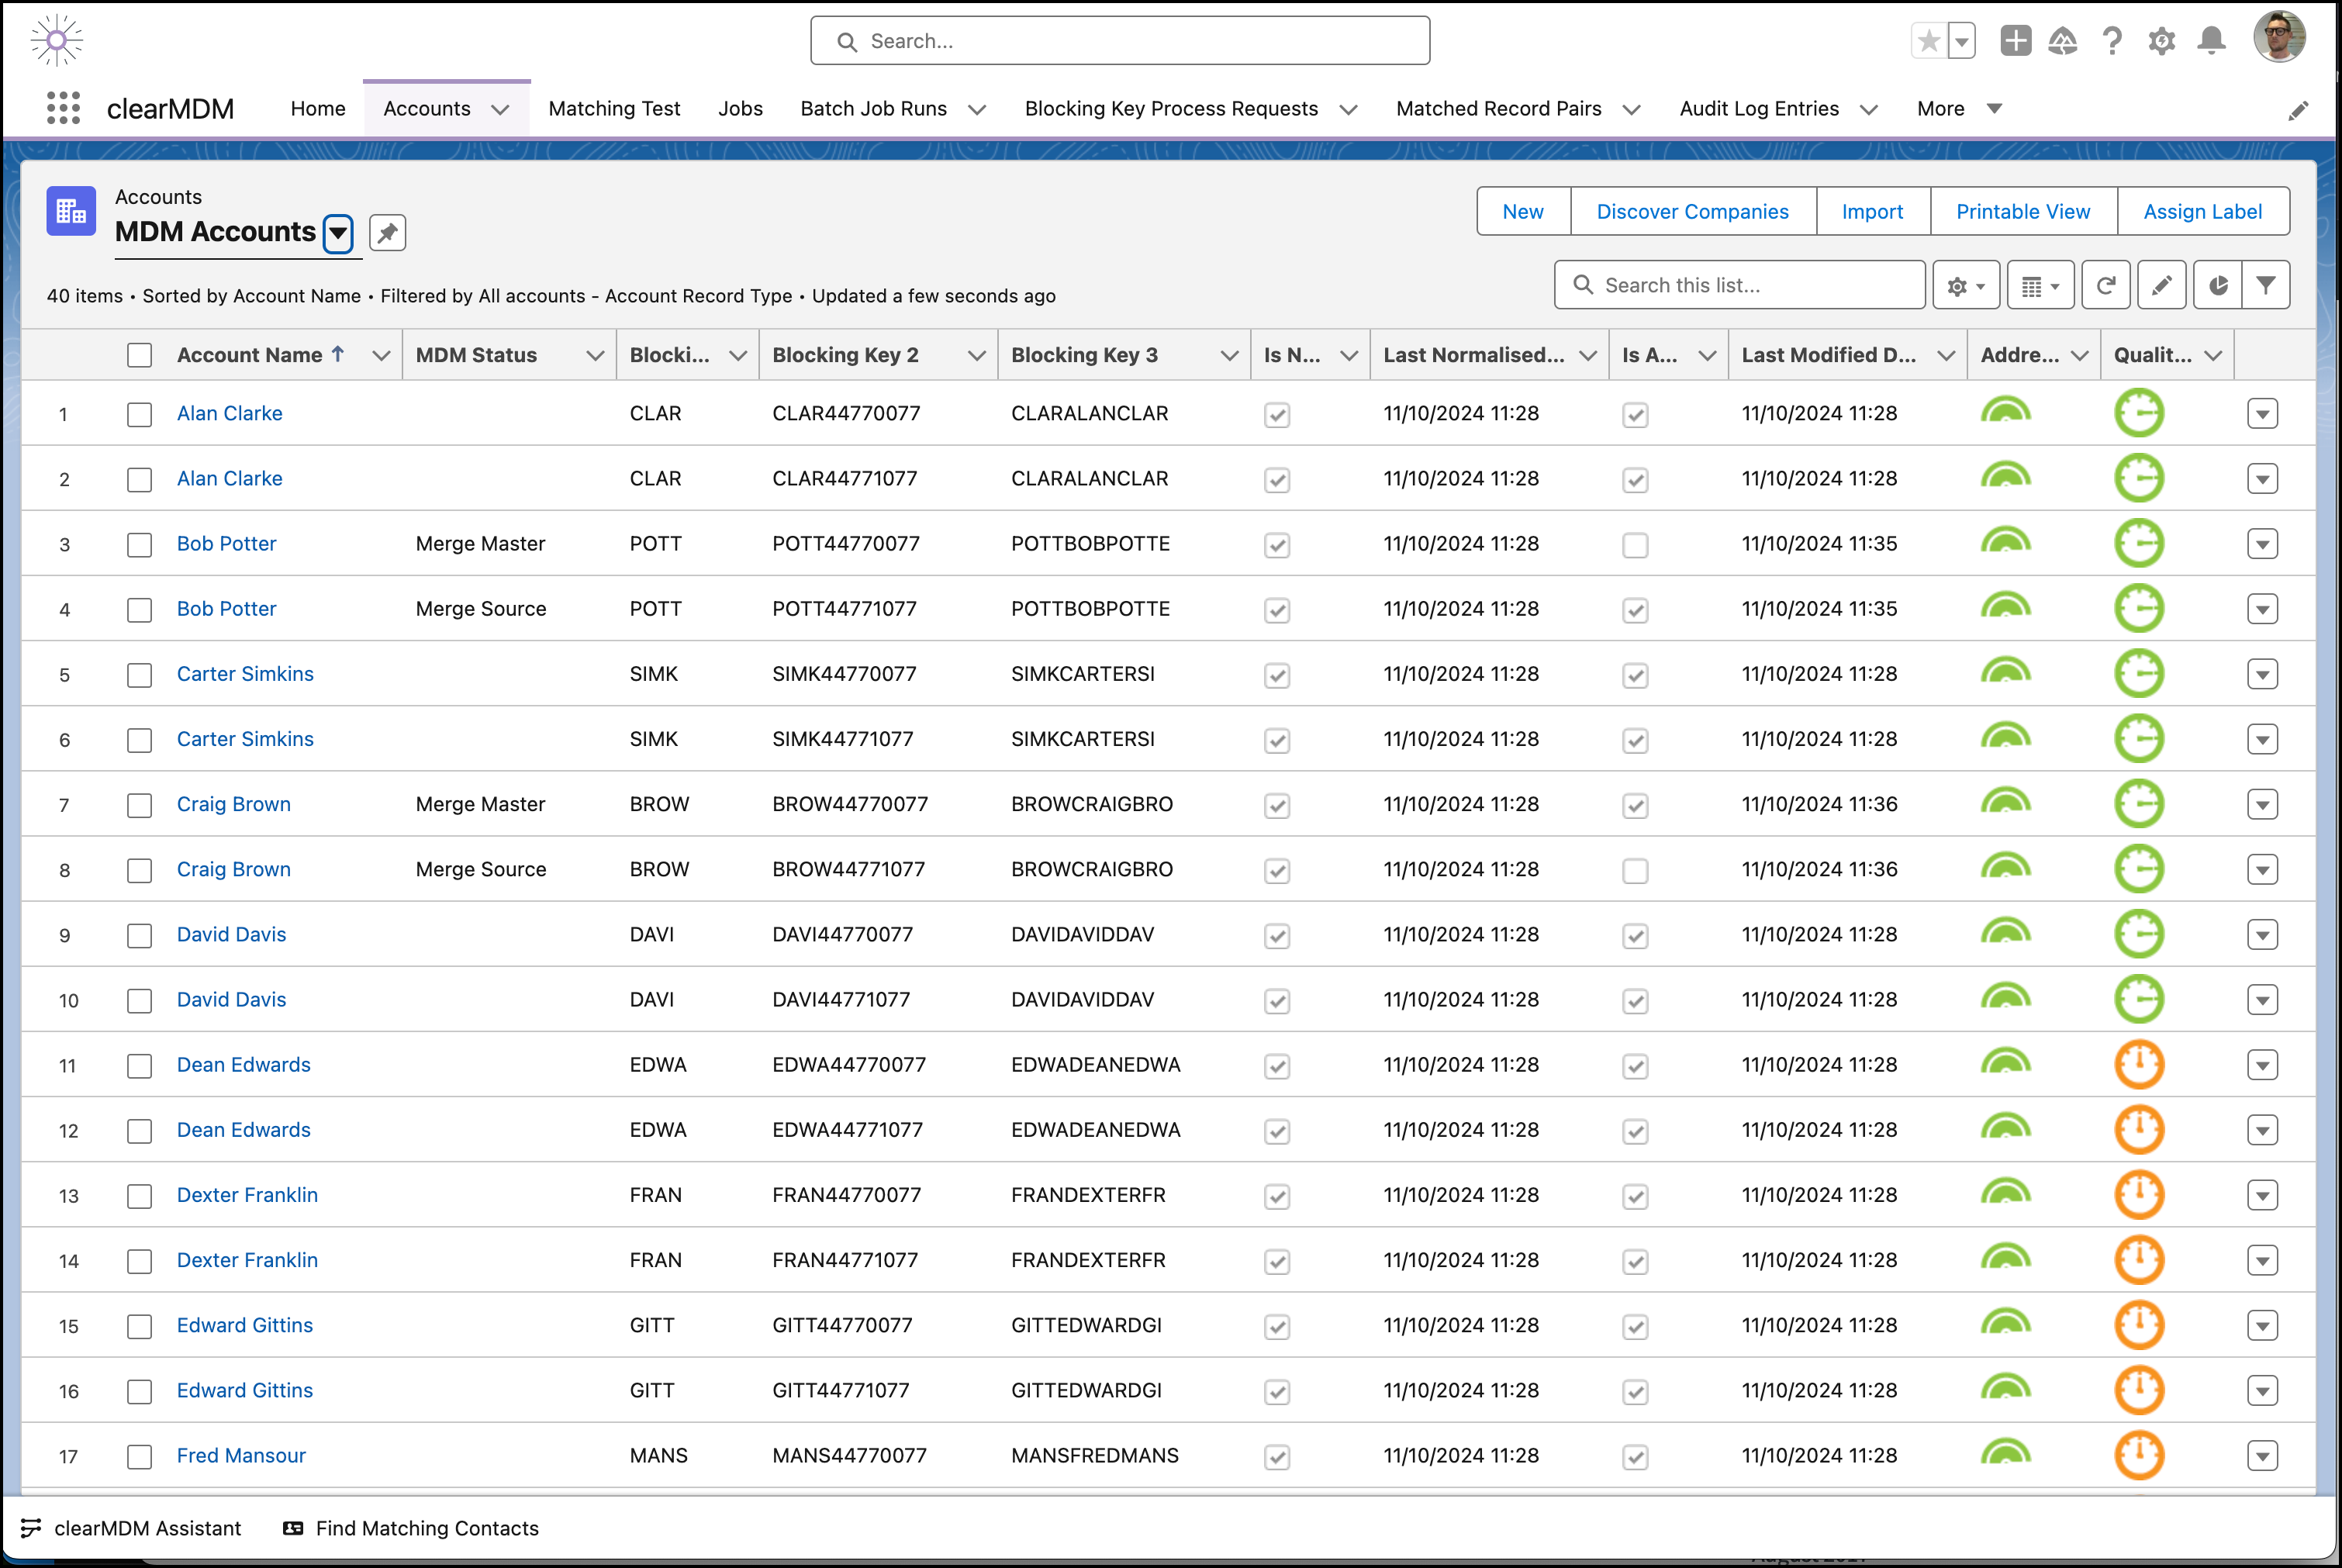The image size is (2342, 1568).
Task: Refresh the MDM Accounts list view
Action: click(2106, 285)
